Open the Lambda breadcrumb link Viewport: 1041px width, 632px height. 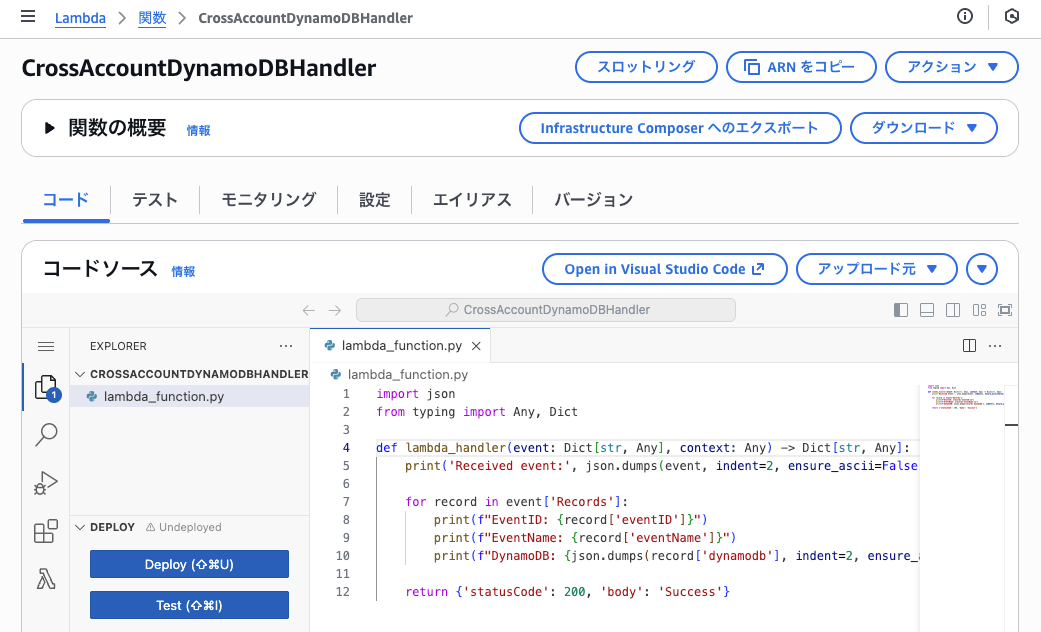pyautogui.click(x=80, y=17)
